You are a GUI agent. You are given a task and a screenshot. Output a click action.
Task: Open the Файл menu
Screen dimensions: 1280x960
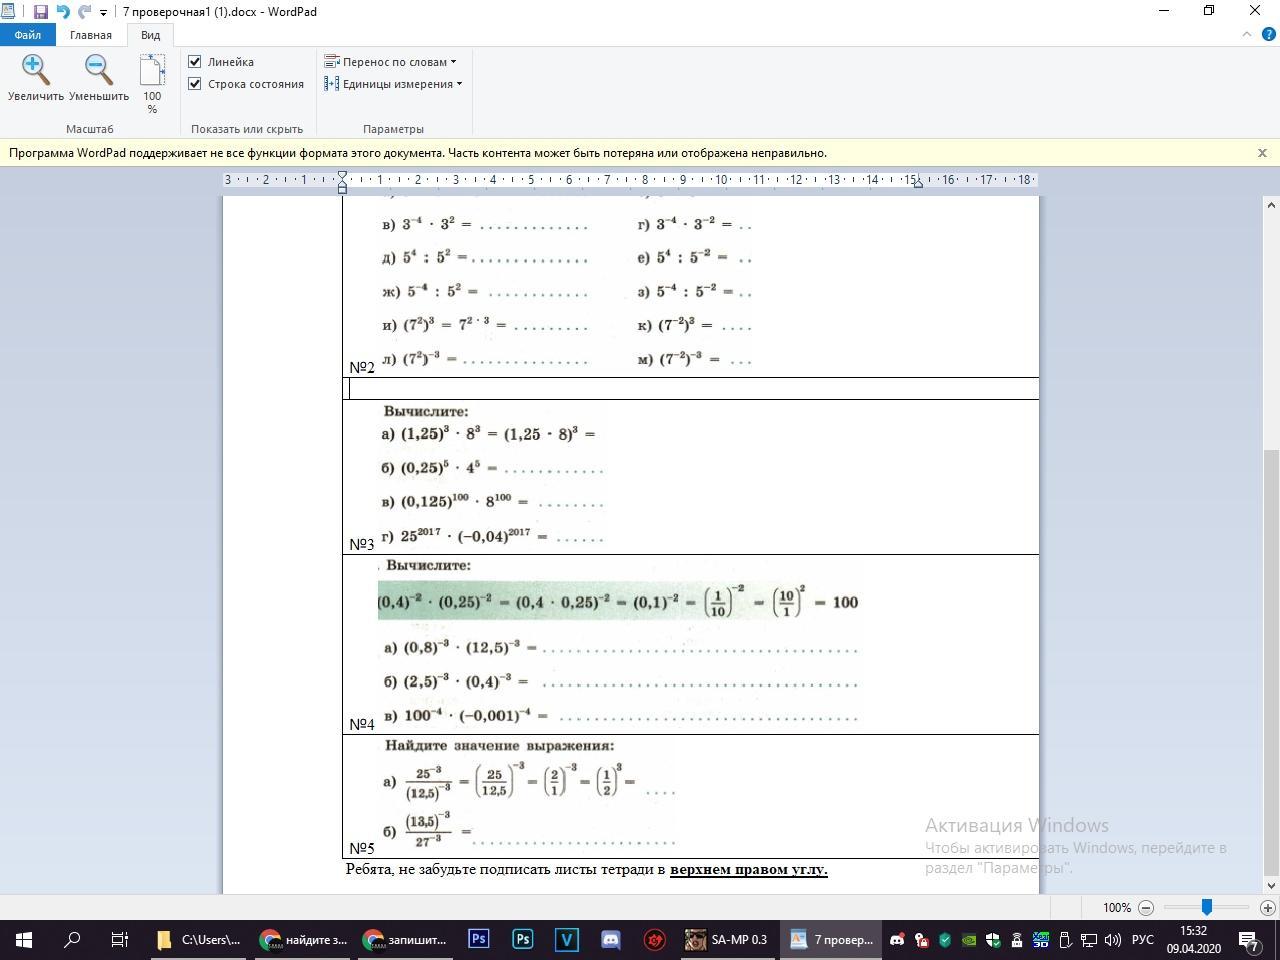27,35
